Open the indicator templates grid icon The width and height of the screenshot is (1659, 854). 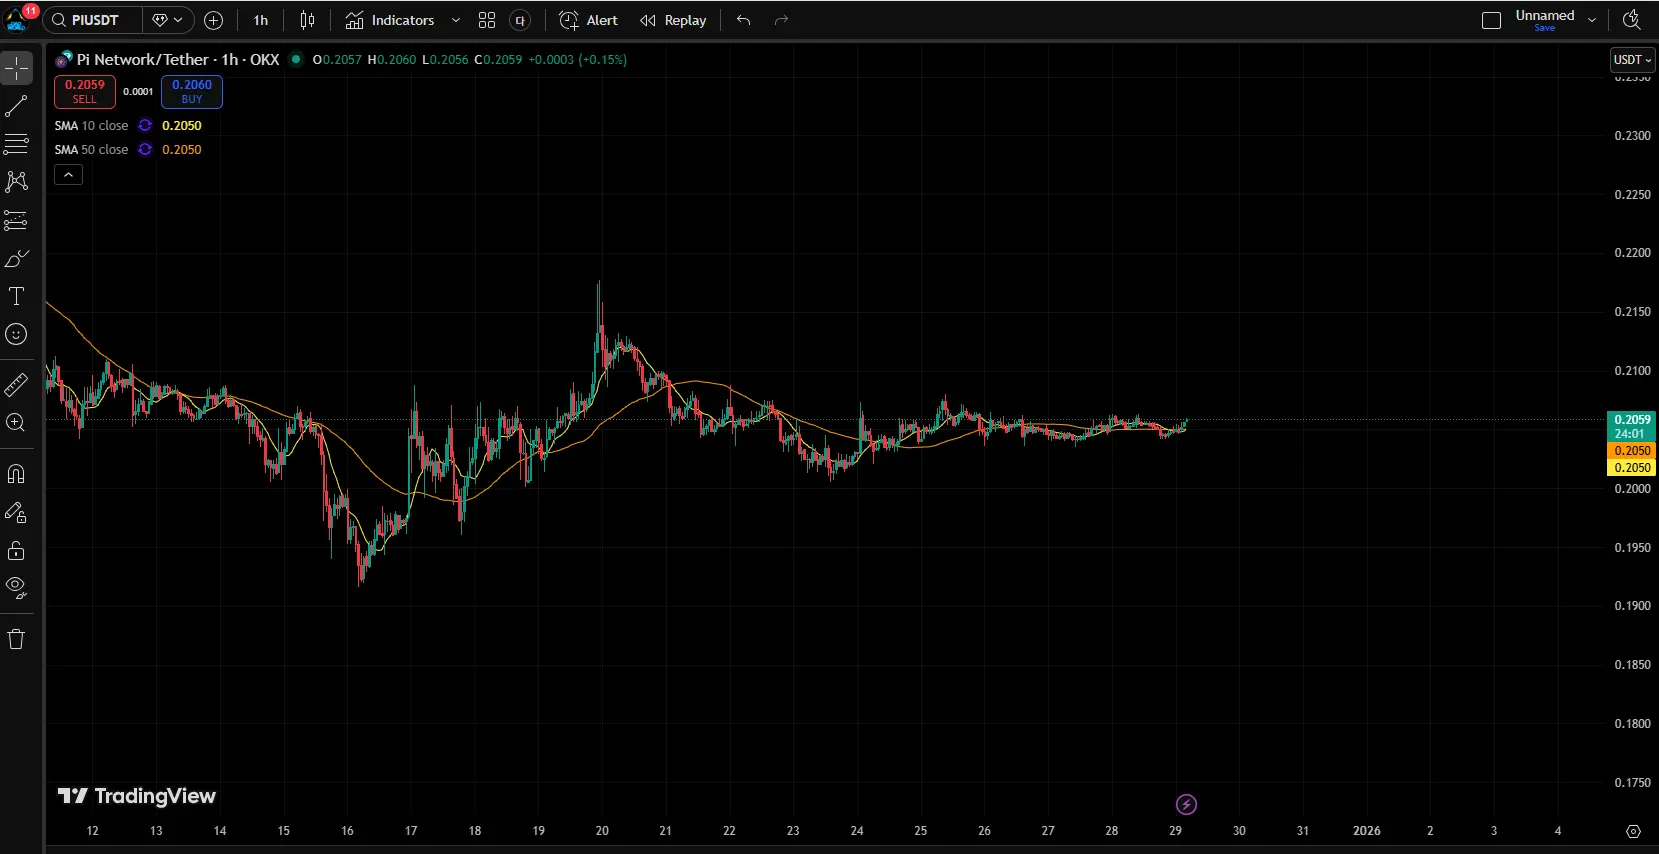click(487, 20)
